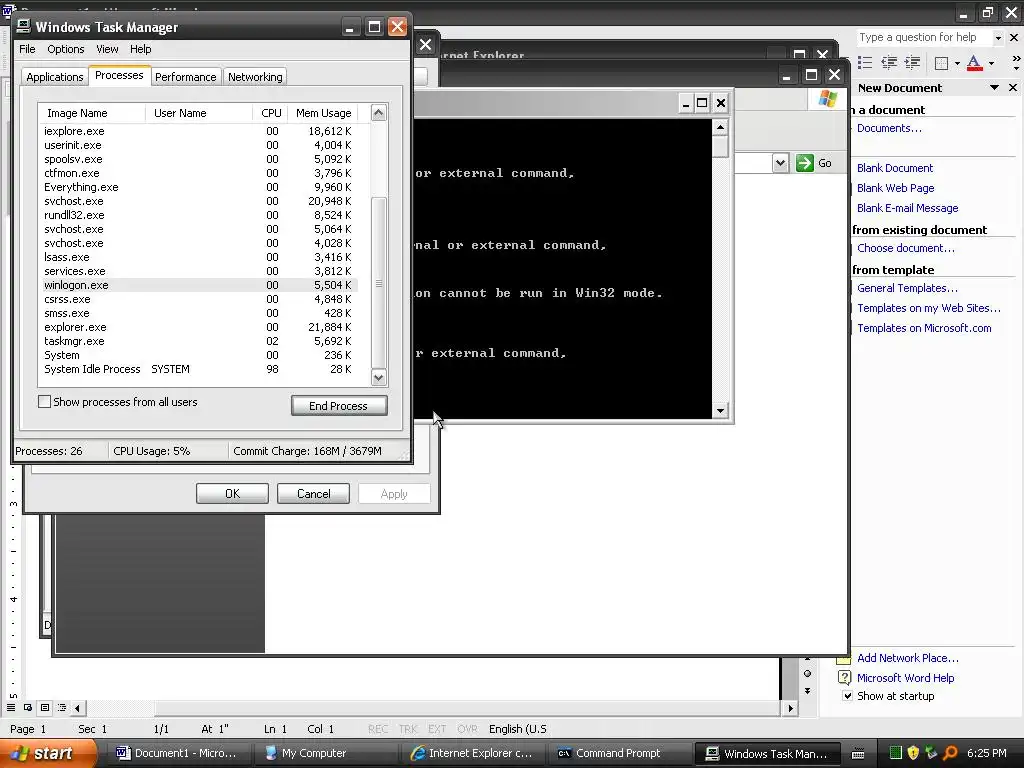This screenshot has width=1024, height=768.
Task: Open Task Manager View menu
Action: click(x=107, y=49)
